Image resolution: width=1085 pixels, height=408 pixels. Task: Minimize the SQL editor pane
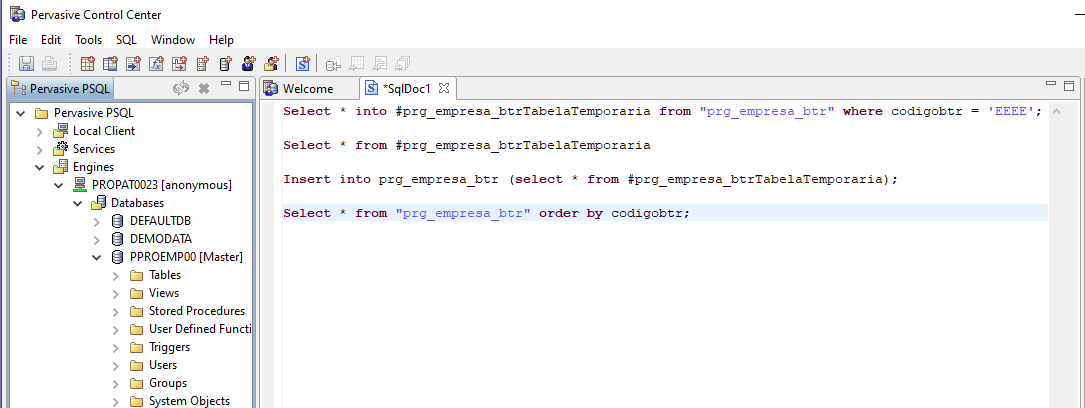tap(1052, 84)
